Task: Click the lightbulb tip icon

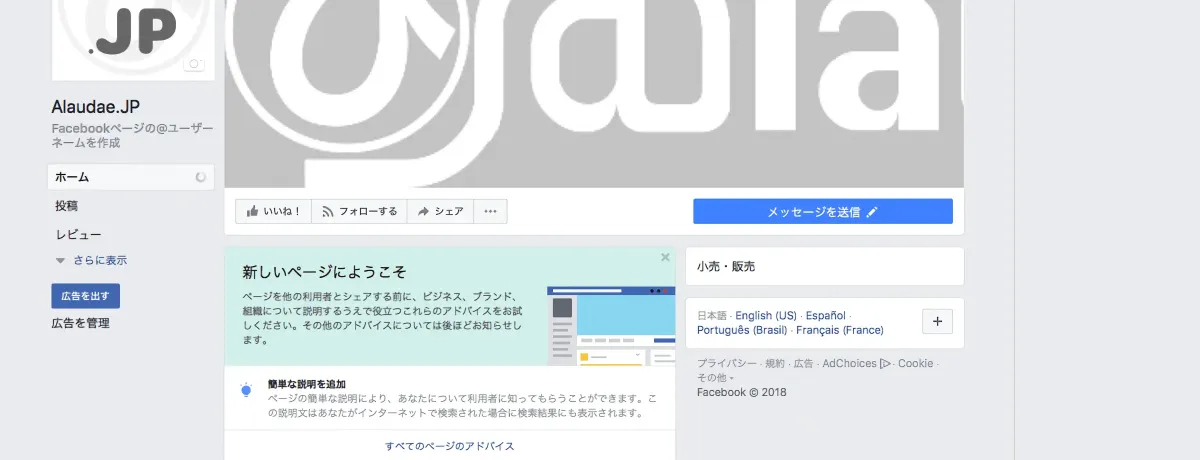Action: (246, 391)
